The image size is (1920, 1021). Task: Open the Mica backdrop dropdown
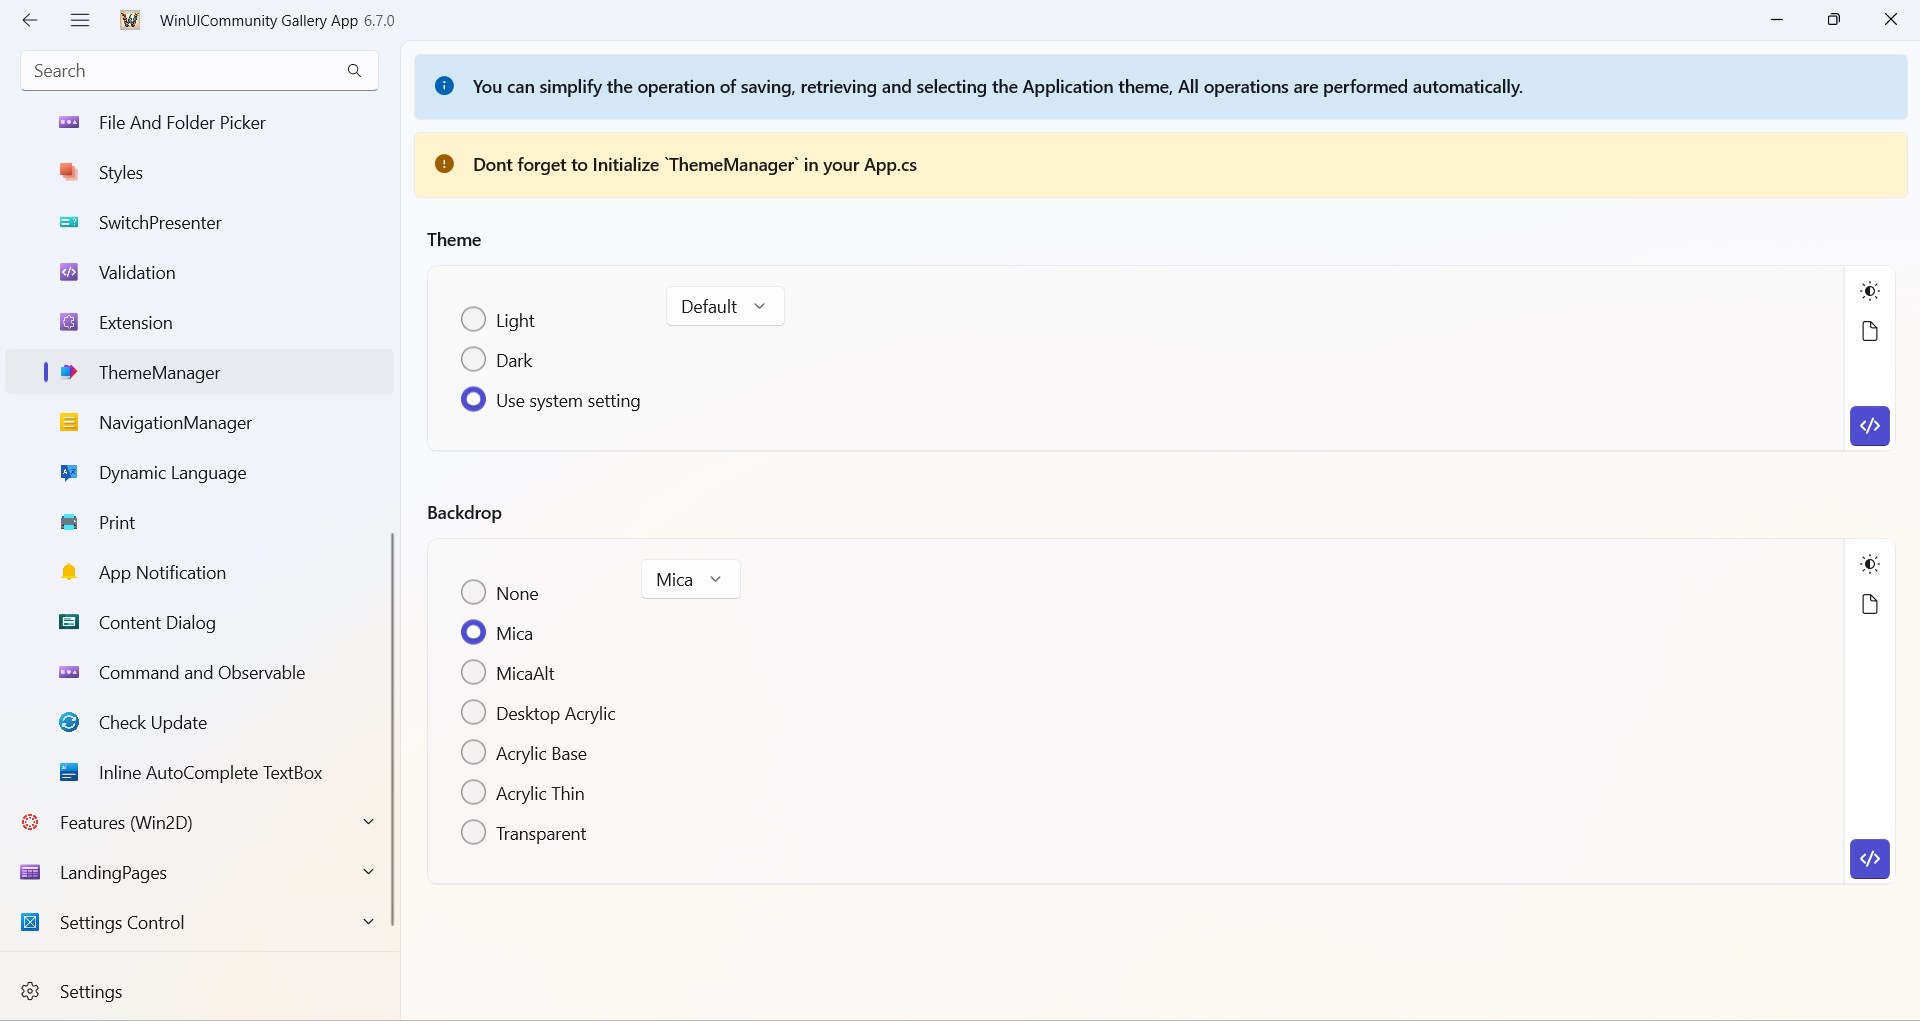(x=690, y=580)
